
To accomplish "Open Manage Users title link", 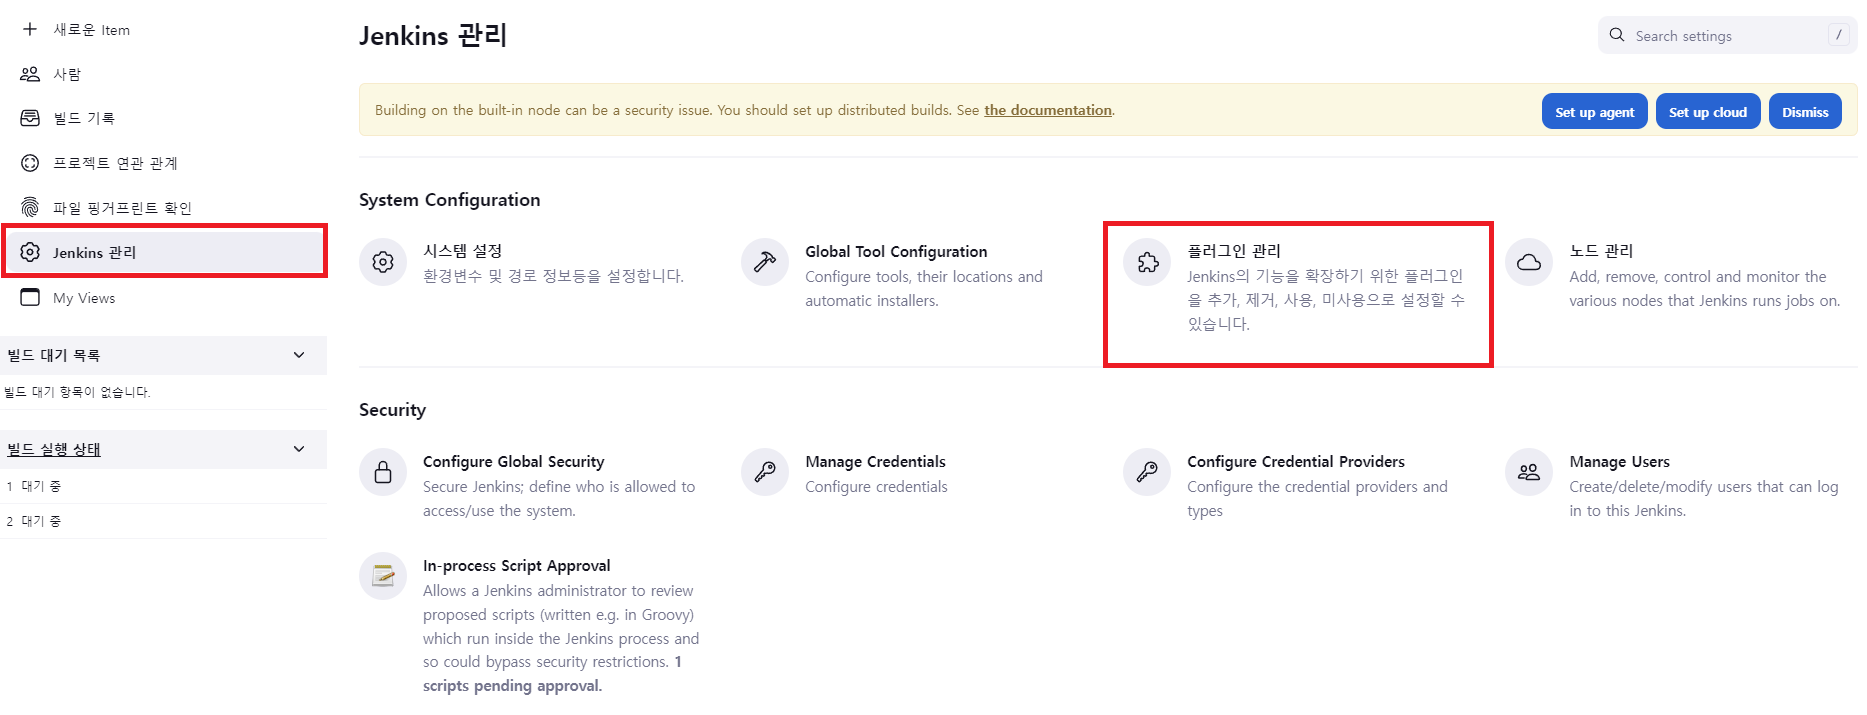I will (x=1619, y=462).
